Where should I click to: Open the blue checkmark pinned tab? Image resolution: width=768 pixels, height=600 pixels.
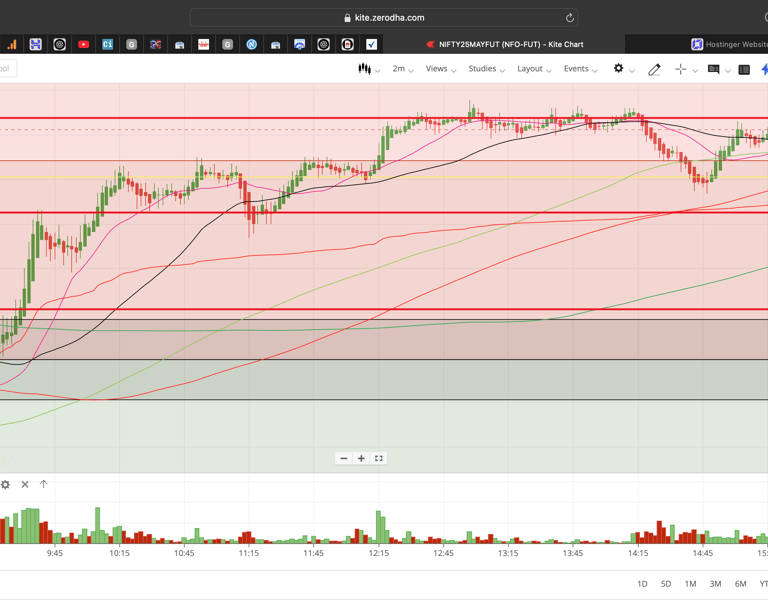pyautogui.click(x=371, y=45)
